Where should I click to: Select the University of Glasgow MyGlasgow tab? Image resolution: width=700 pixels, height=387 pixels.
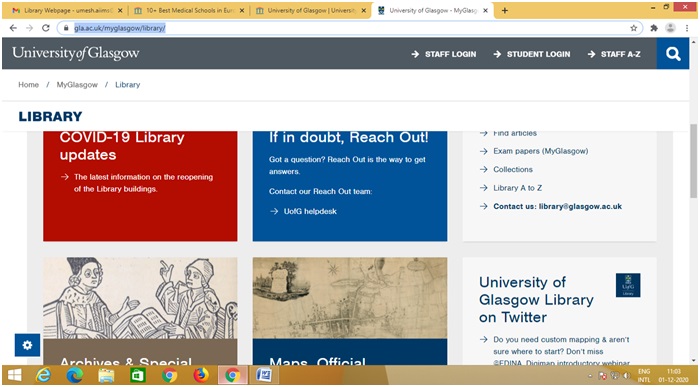click(x=432, y=11)
